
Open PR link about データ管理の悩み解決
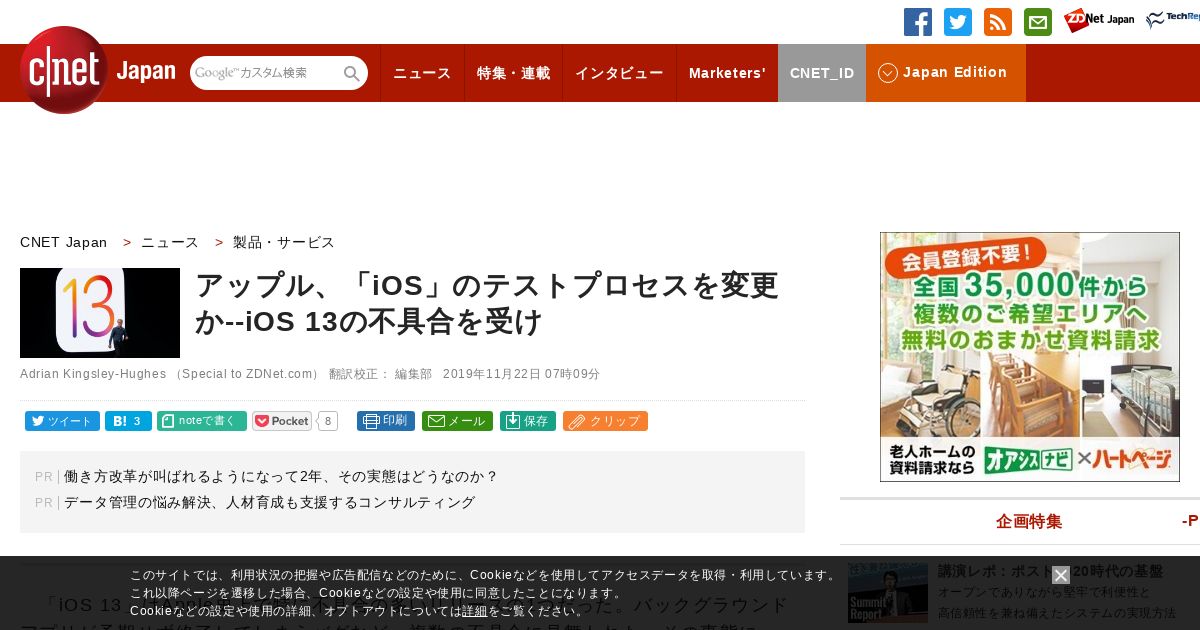click(x=270, y=503)
